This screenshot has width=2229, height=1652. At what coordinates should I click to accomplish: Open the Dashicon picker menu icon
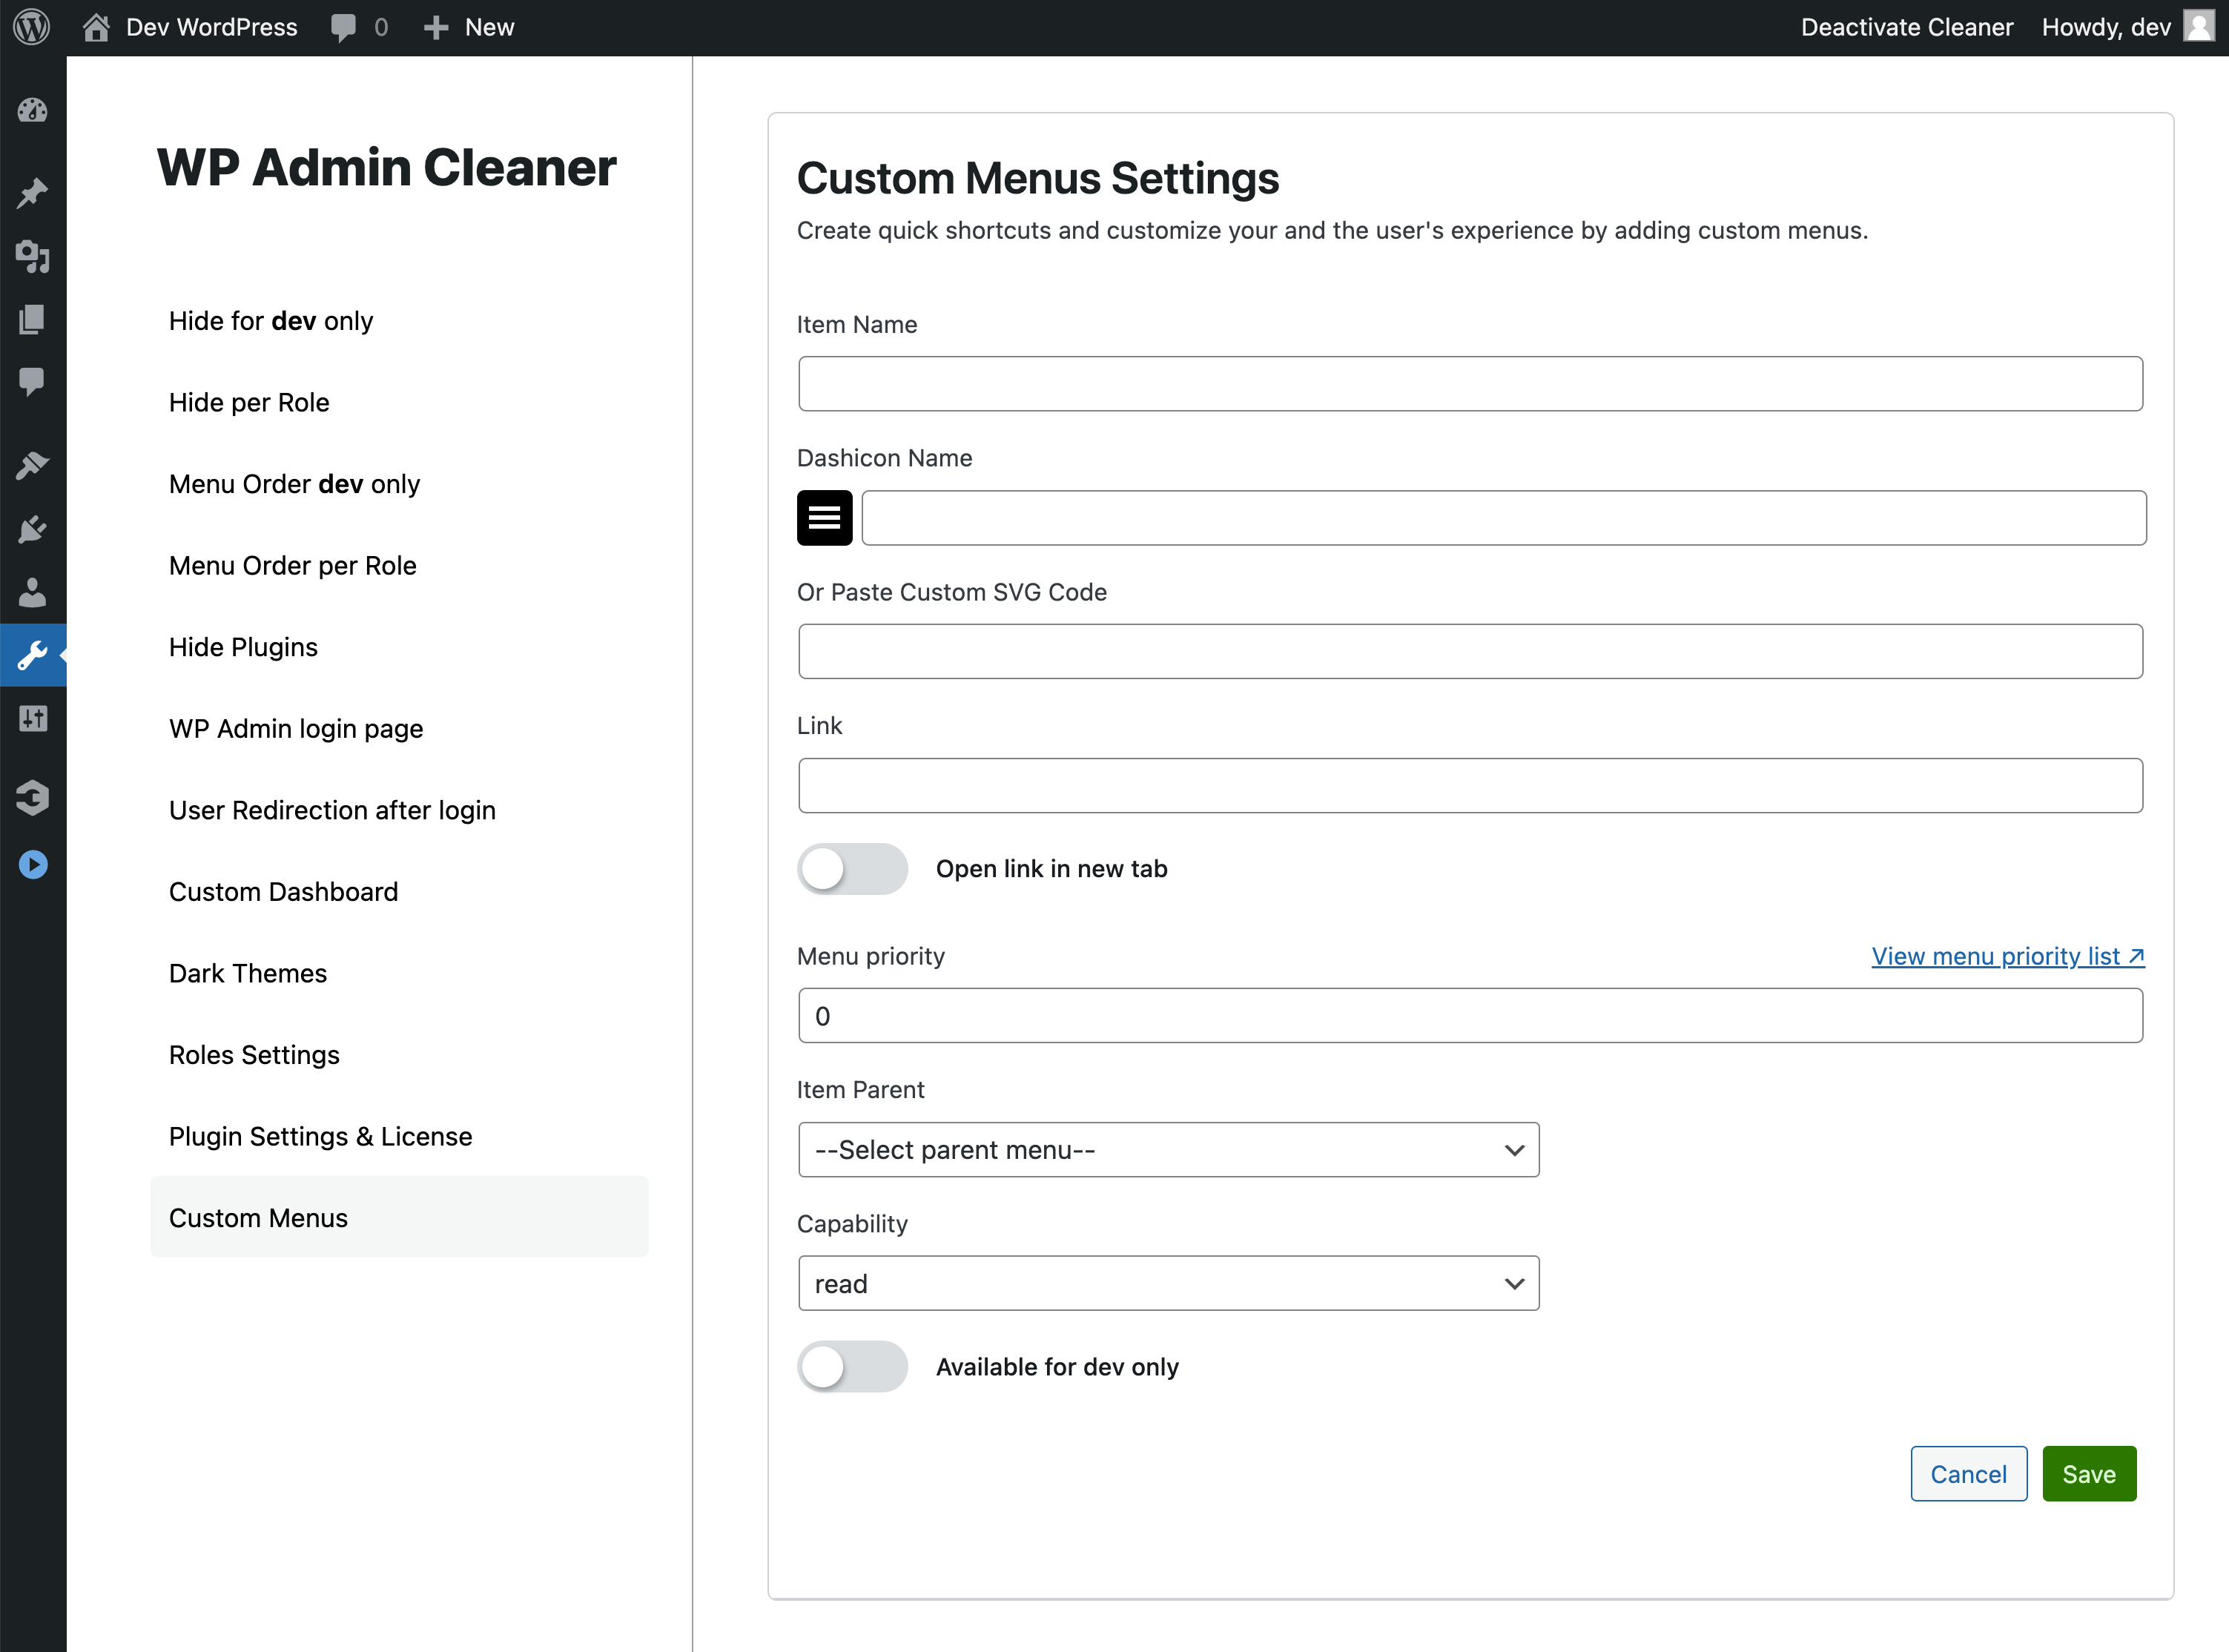[x=824, y=518]
